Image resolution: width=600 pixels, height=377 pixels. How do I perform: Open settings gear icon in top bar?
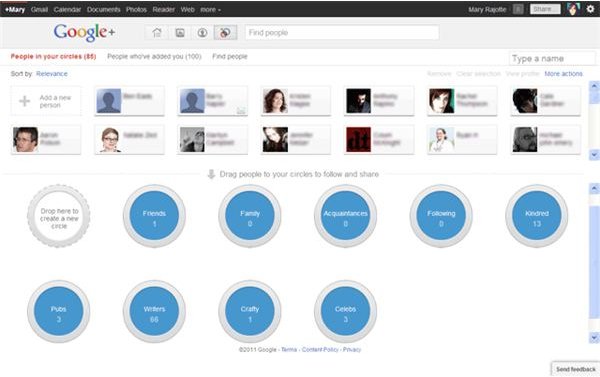[x=590, y=9]
